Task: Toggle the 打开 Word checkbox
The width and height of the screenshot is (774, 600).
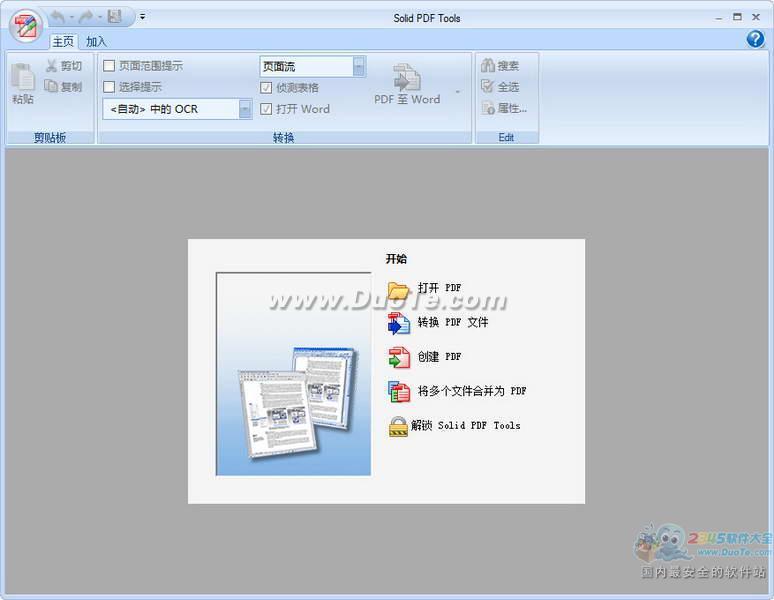Action: point(266,109)
